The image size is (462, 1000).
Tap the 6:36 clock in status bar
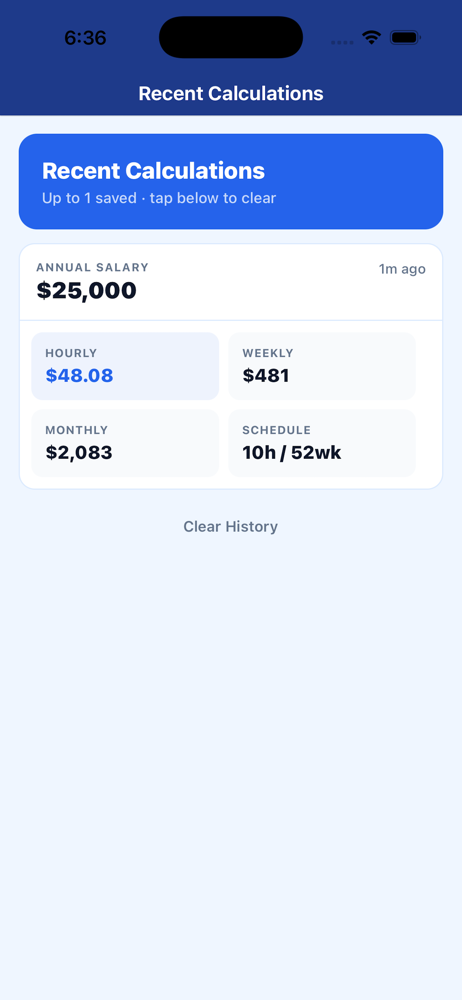[x=85, y=38]
